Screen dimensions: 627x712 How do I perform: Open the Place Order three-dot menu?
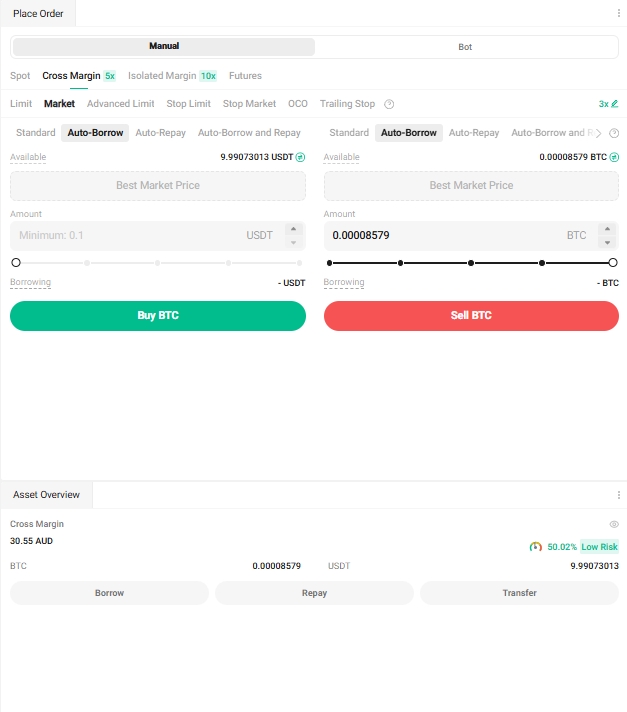click(618, 13)
